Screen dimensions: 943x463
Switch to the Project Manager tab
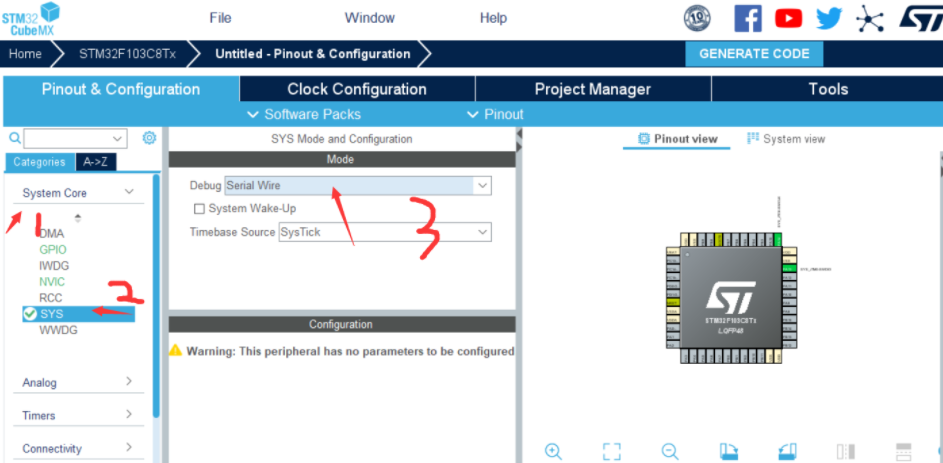tap(593, 89)
